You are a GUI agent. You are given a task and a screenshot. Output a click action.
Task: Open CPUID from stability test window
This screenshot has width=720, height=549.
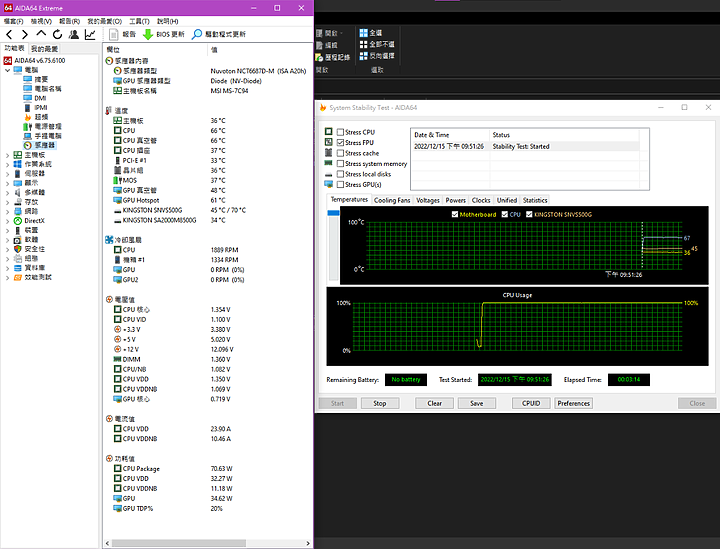point(531,403)
